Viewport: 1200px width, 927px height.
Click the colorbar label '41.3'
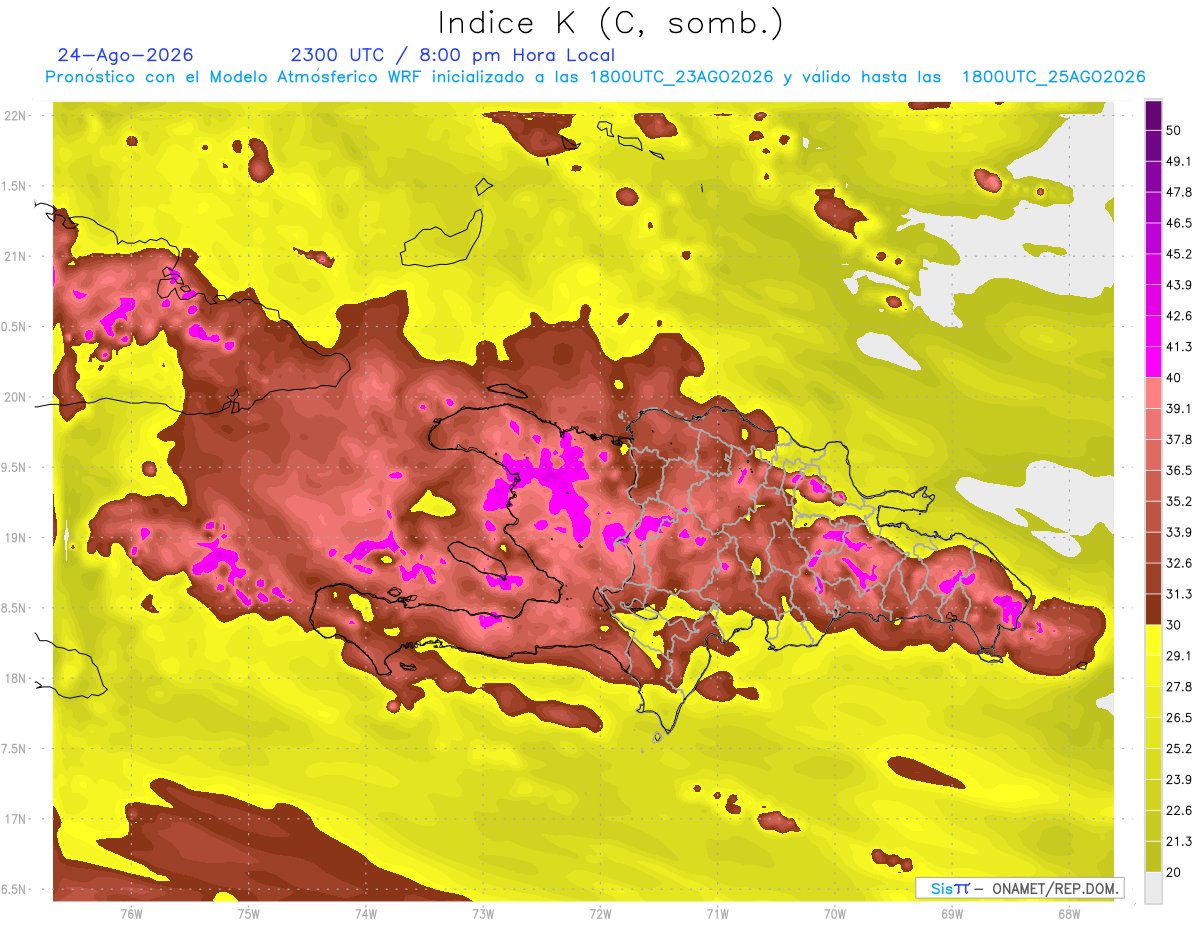coord(1178,347)
